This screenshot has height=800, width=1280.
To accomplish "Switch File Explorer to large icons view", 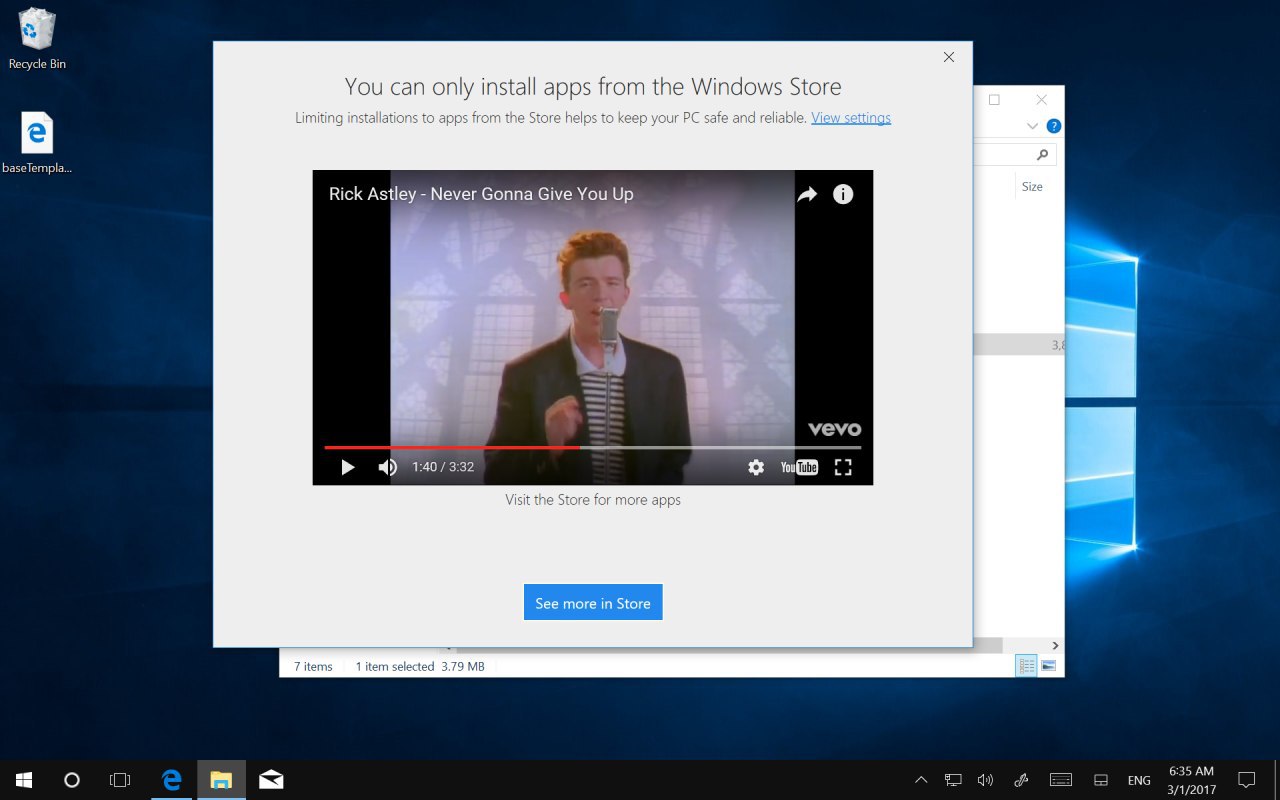I will click(1049, 666).
